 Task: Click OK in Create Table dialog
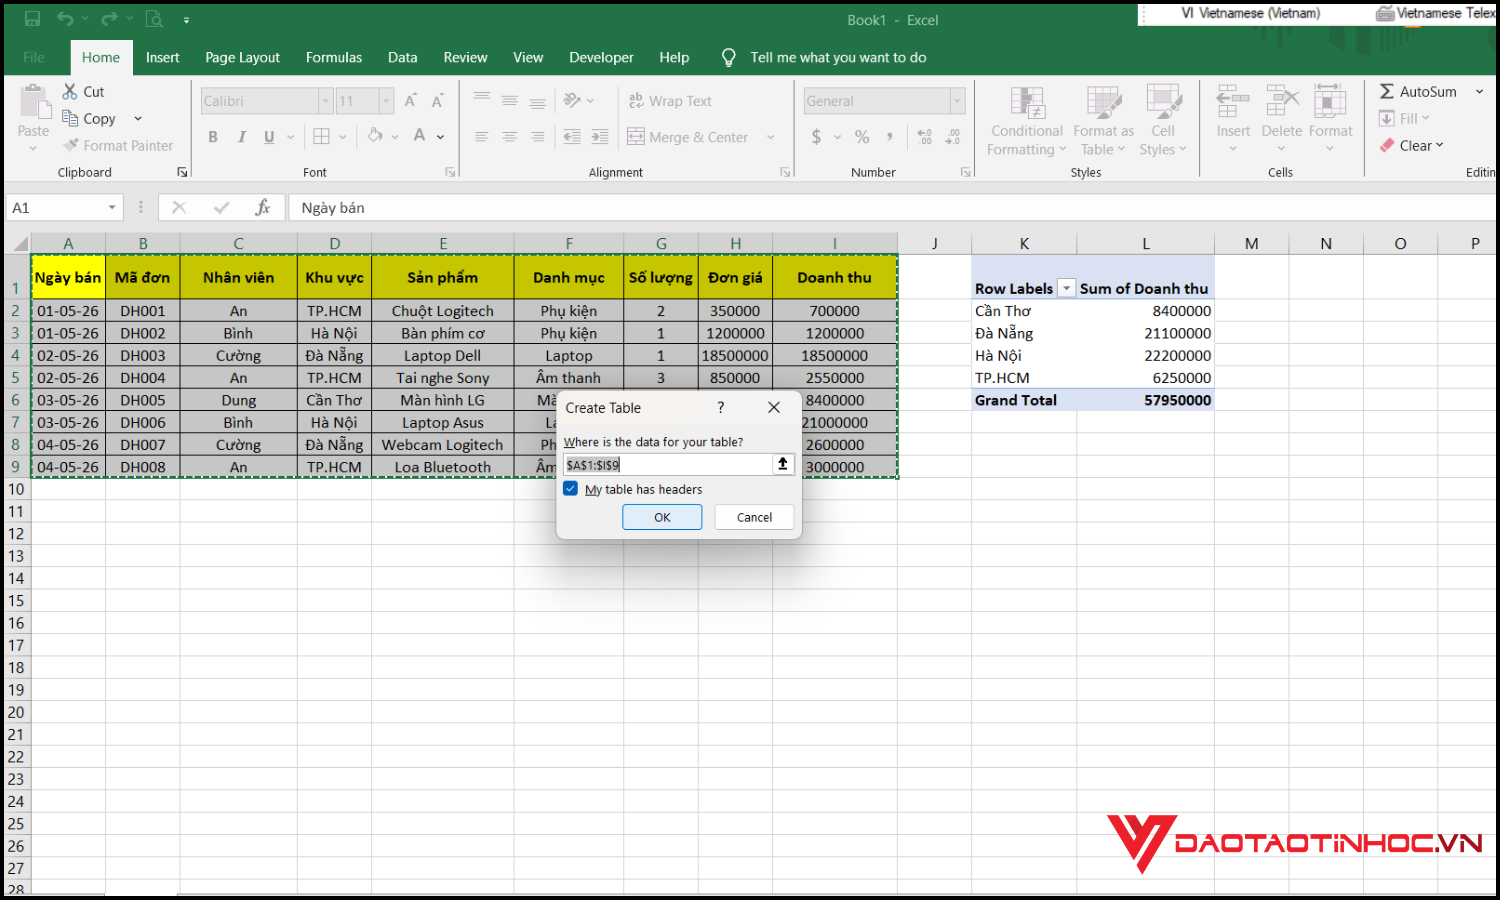662,517
